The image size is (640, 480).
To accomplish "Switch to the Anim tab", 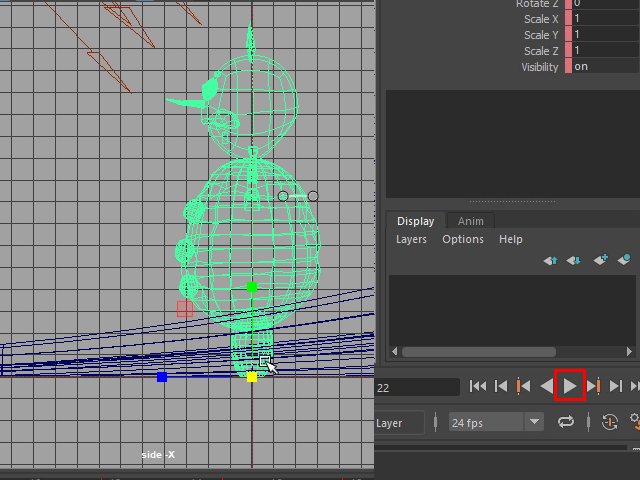I will 470,222.
